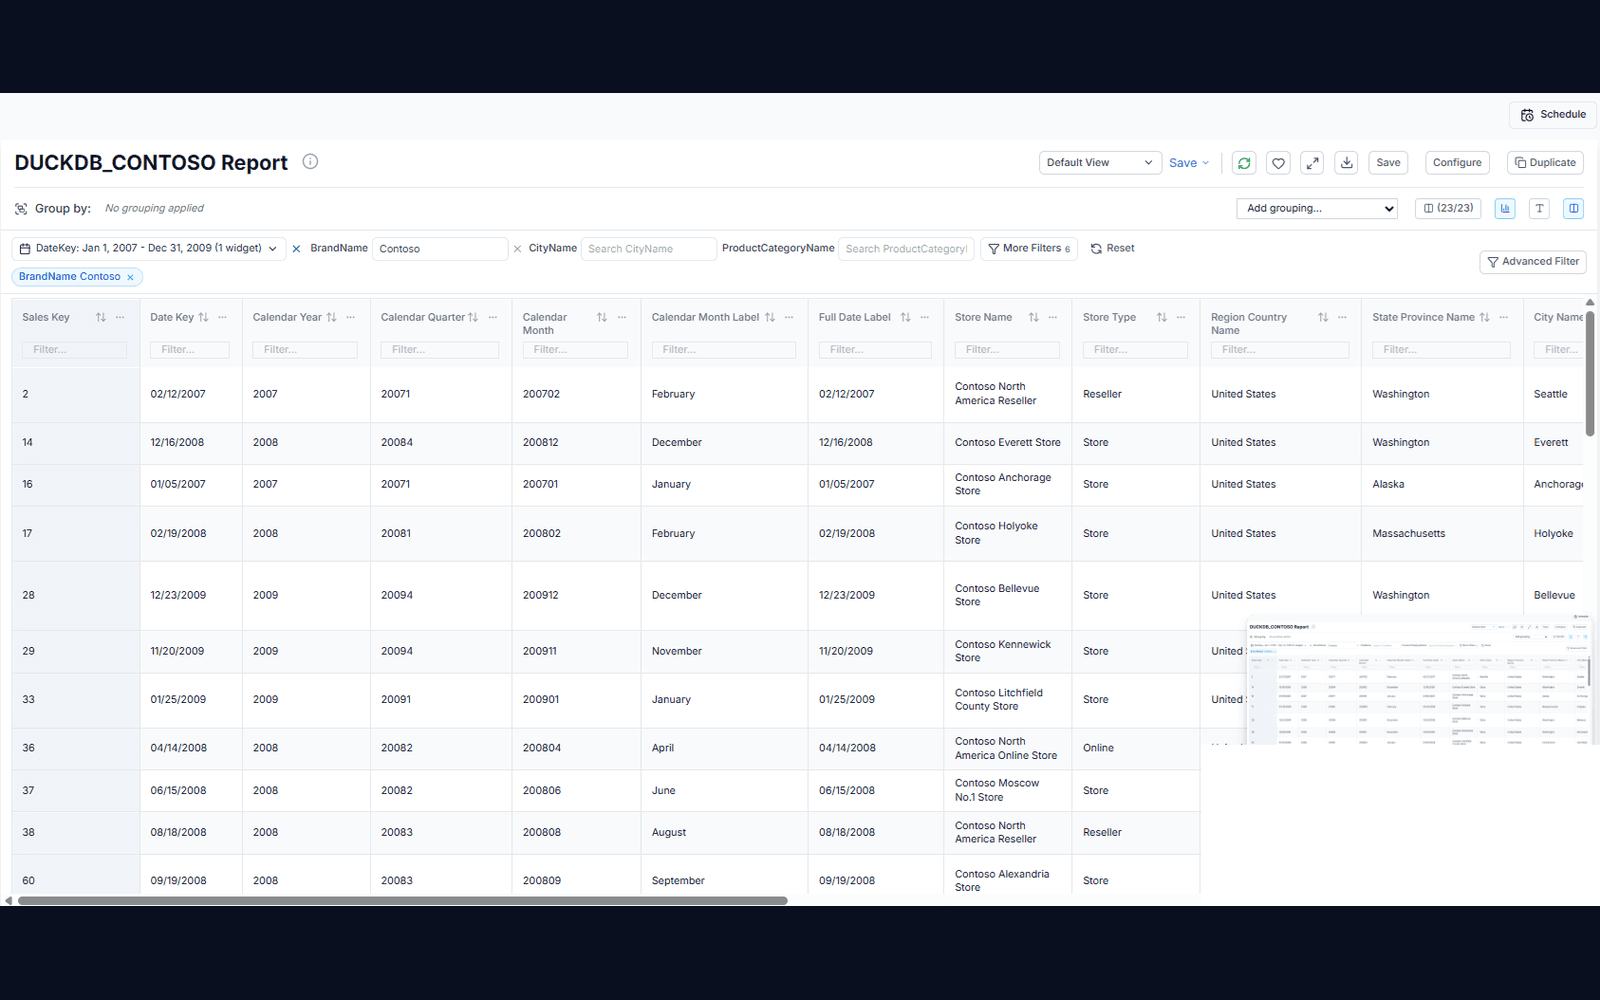
Task: Click the vertical table scrollbar
Action: pos(1589,373)
